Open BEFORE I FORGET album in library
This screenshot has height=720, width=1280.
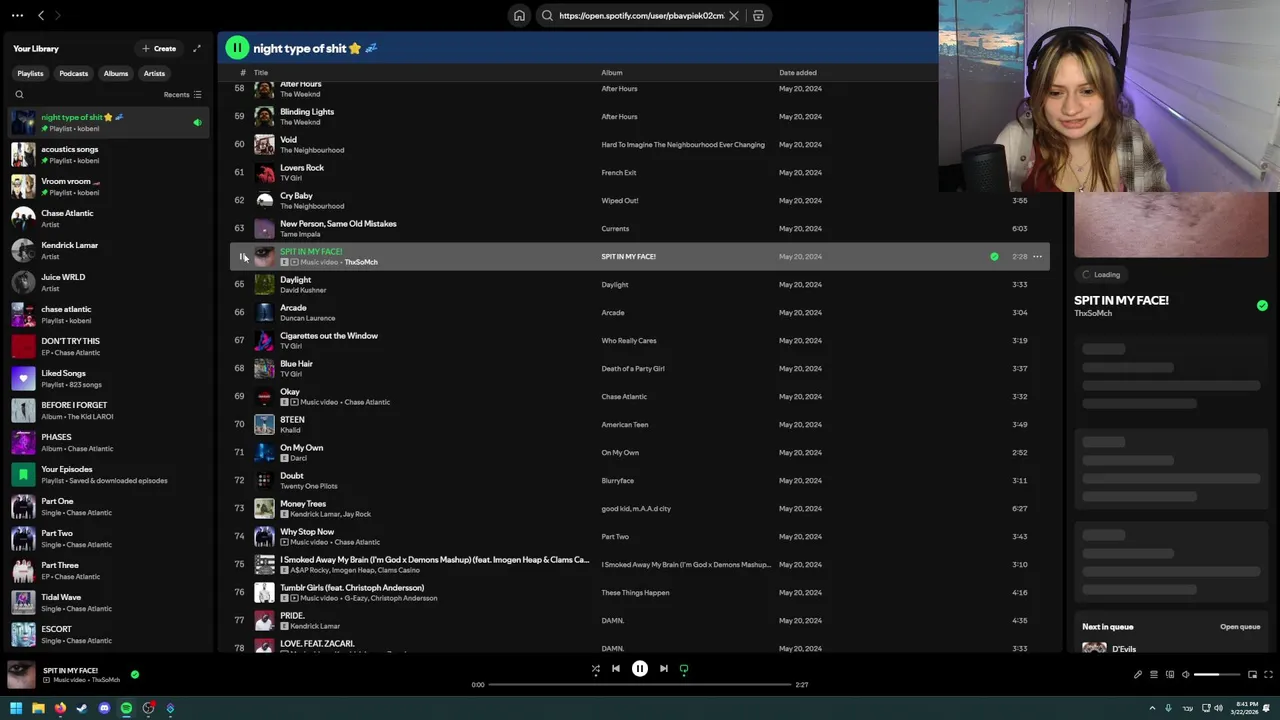[109, 411]
